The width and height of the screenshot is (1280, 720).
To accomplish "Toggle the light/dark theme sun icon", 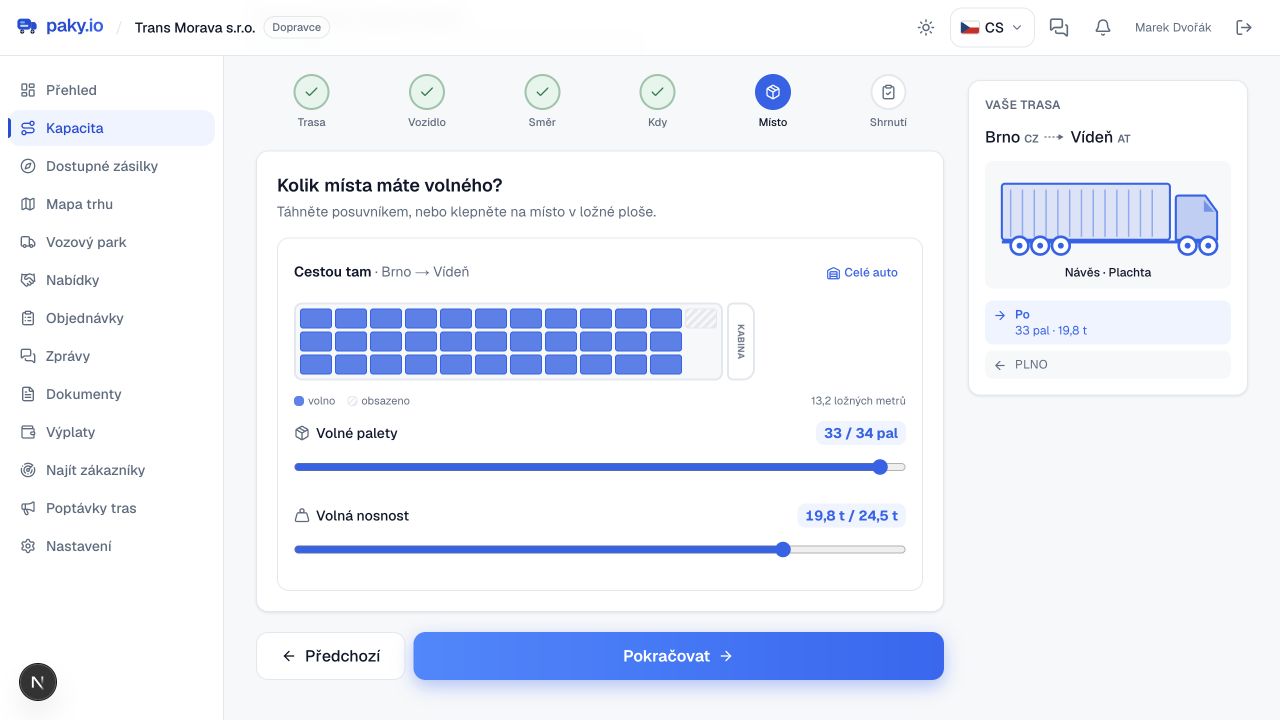I will point(926,28).
